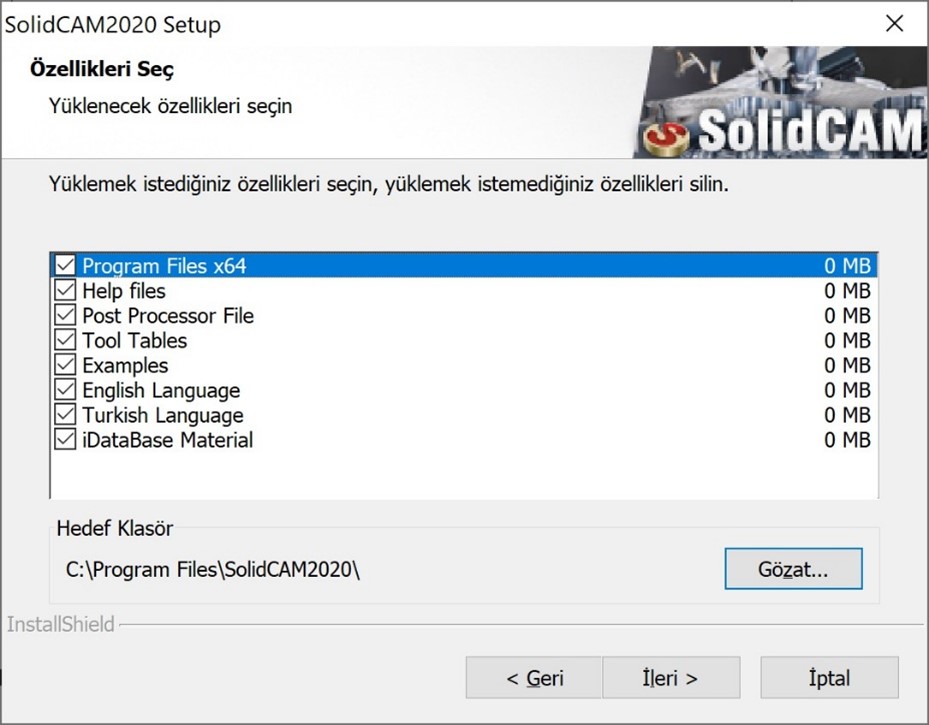The width and height of the screenshot is (929, 725).
Task: Toggle the Post Processor File checkbox
Action: (65, 315)
